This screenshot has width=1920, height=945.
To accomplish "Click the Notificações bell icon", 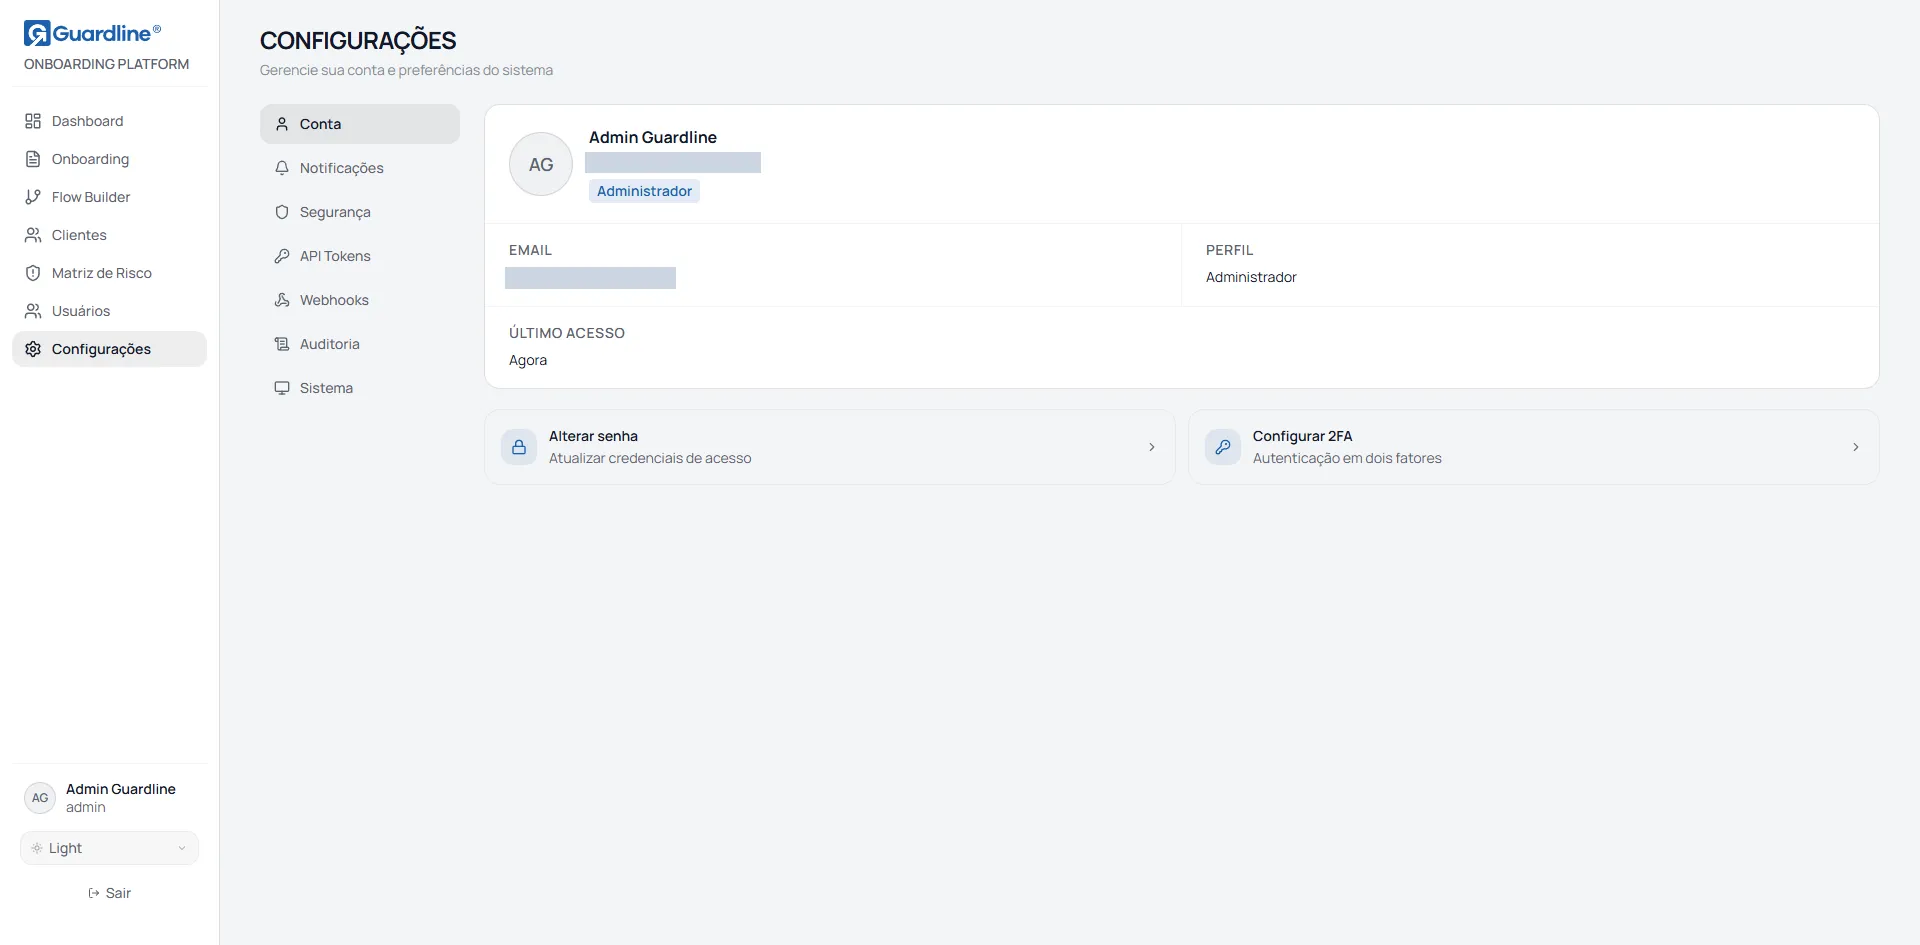I will pos(282,168).
